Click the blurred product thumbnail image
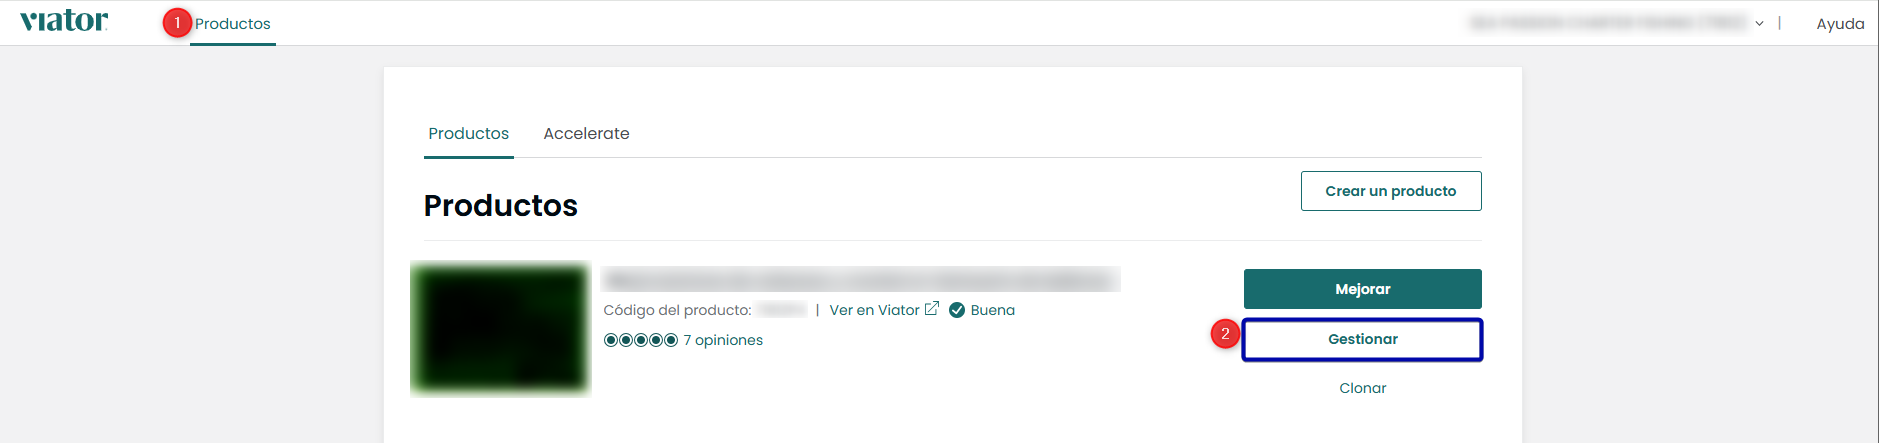This screenshot has height=443, width=1879. point(500,329)
